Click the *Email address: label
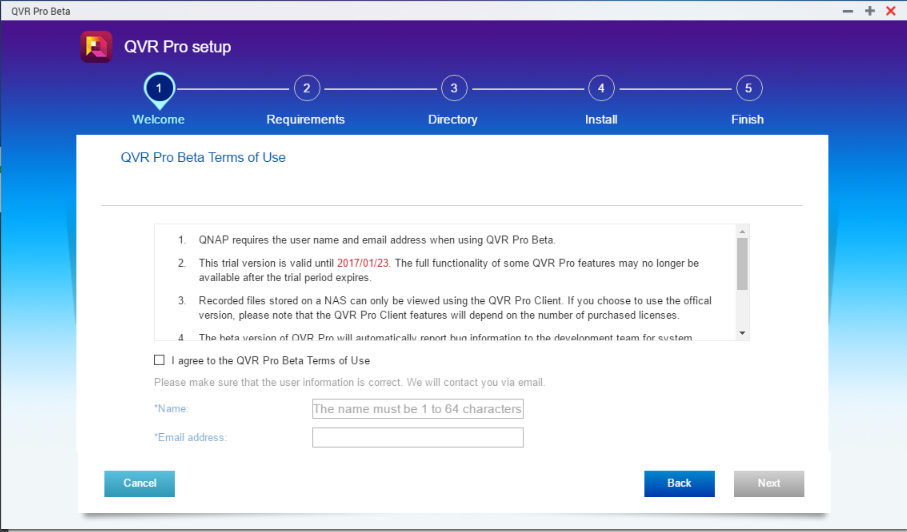 [190, 437]
